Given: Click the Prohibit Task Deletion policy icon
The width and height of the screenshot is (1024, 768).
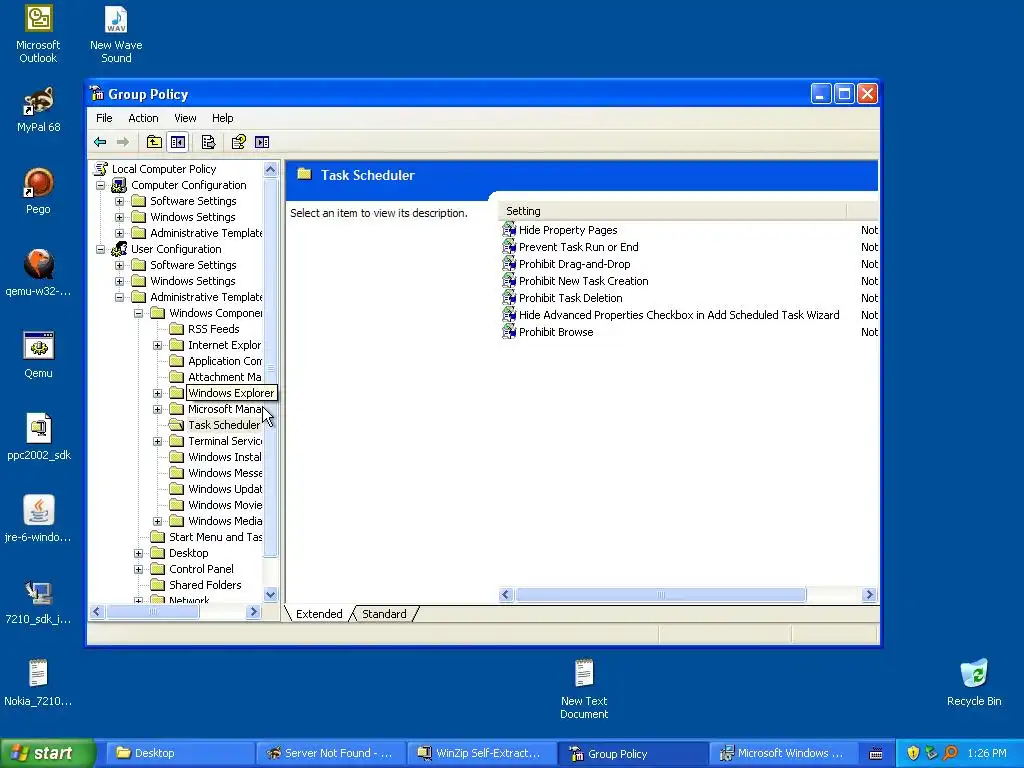Looking at the screenshot, I should [x=509, y=298].
